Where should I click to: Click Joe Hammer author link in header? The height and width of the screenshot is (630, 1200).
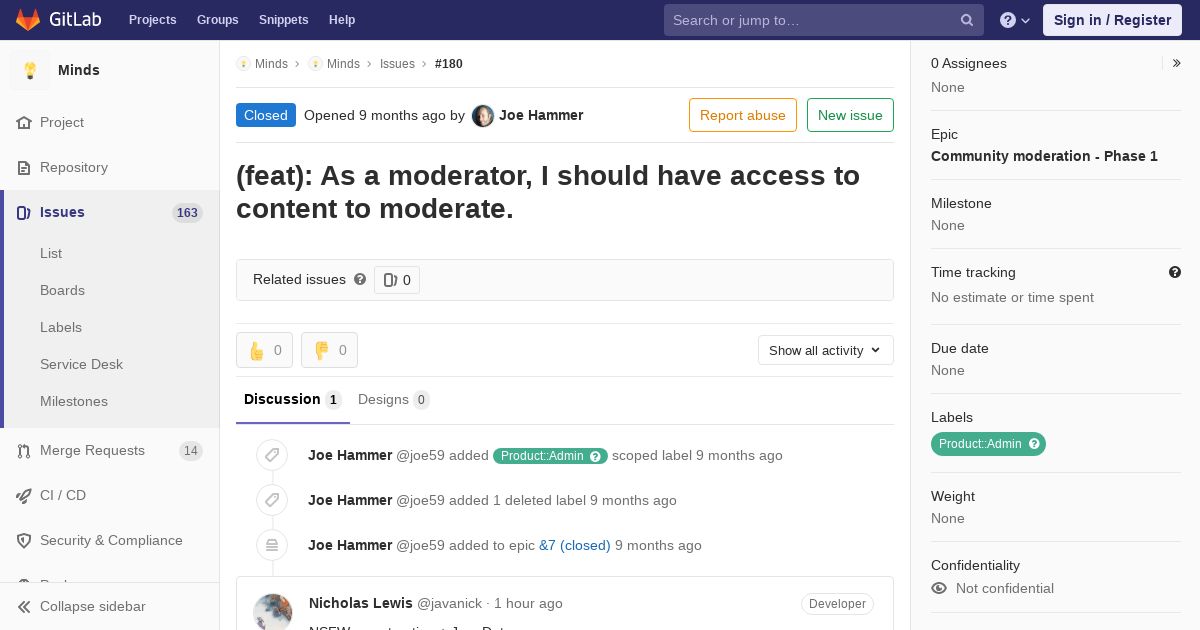[541, 115]
